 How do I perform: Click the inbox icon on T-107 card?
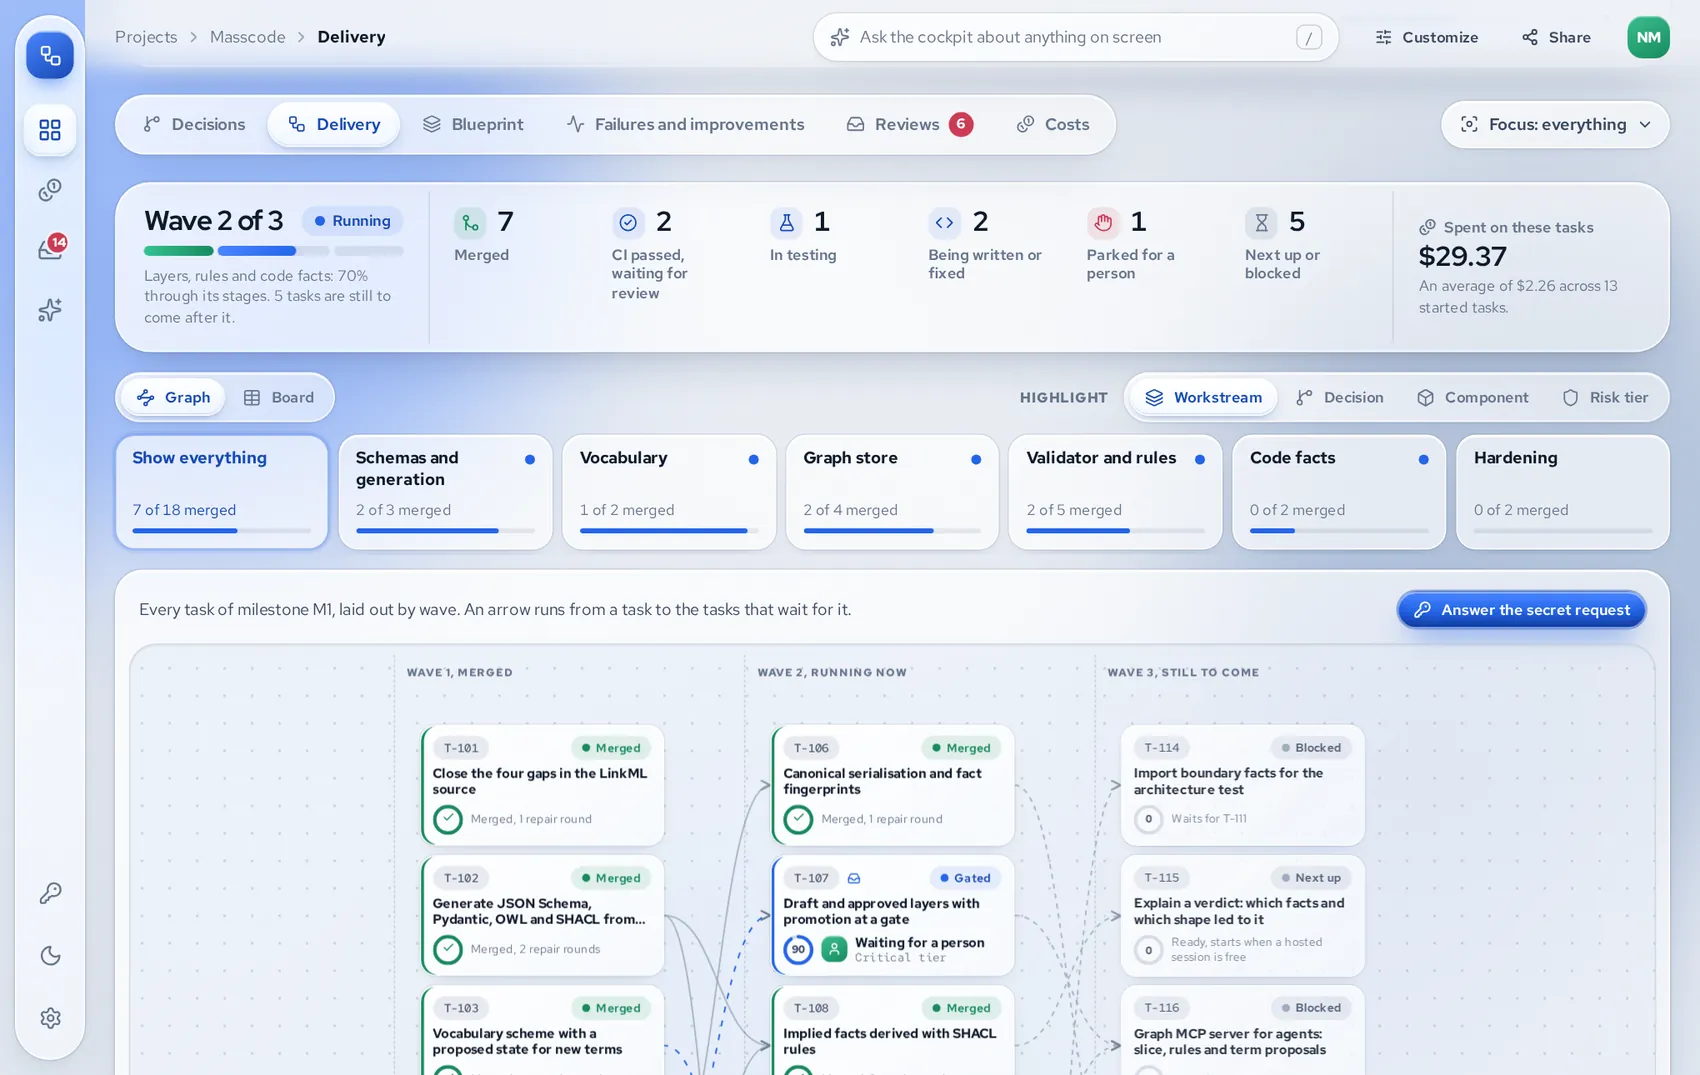[854, 878]
